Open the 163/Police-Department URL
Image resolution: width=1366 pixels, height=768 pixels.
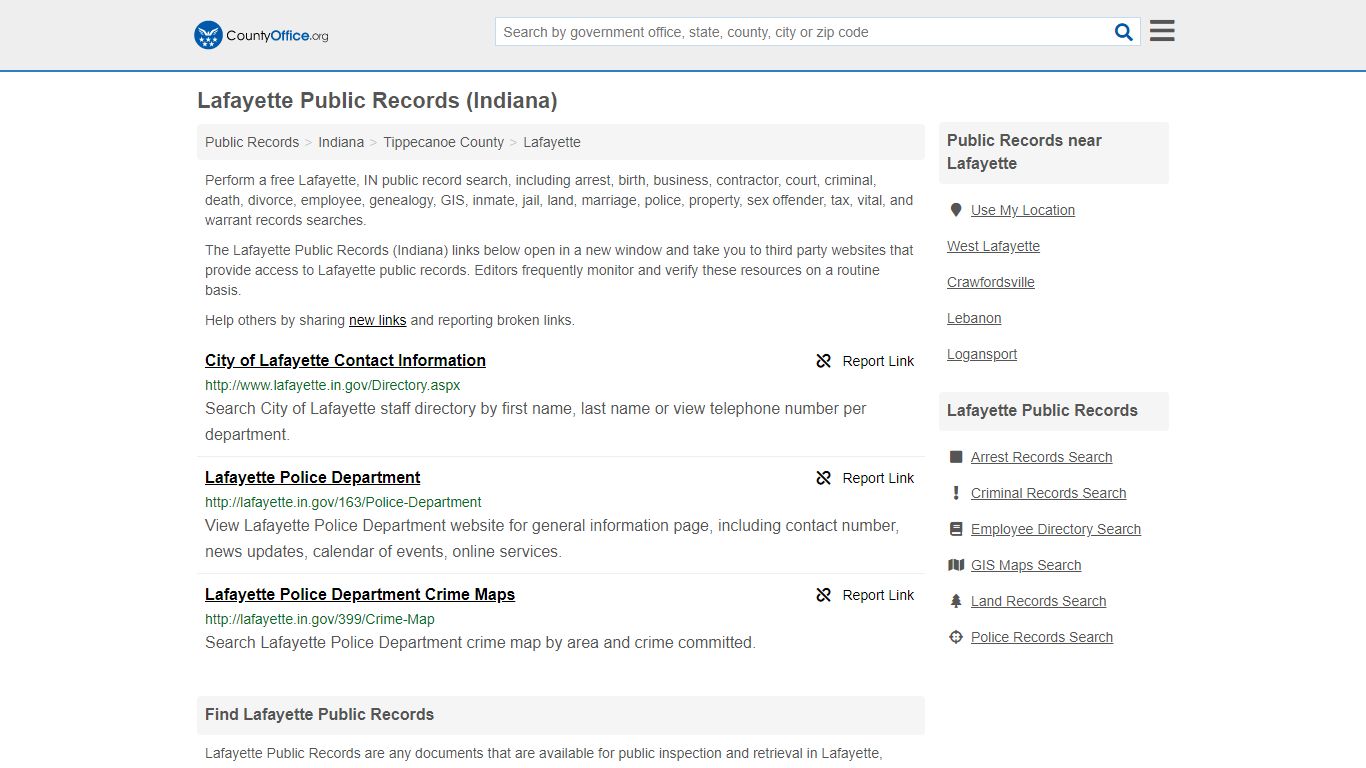click(343, 502)
